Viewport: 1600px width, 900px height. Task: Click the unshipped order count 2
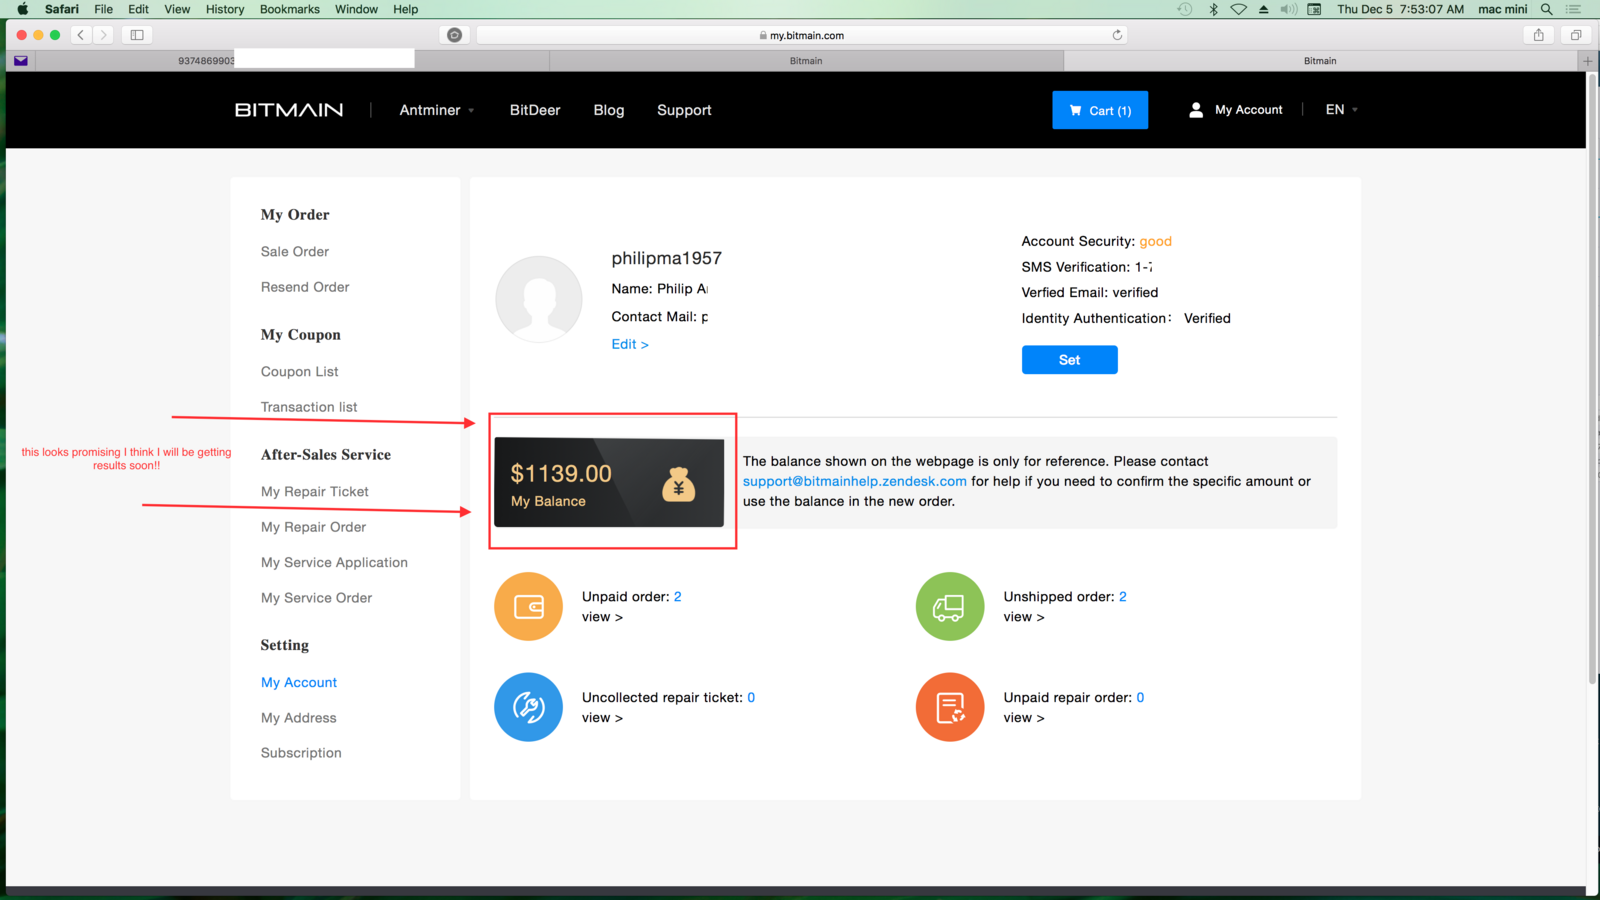click(x=1123, y=597)
